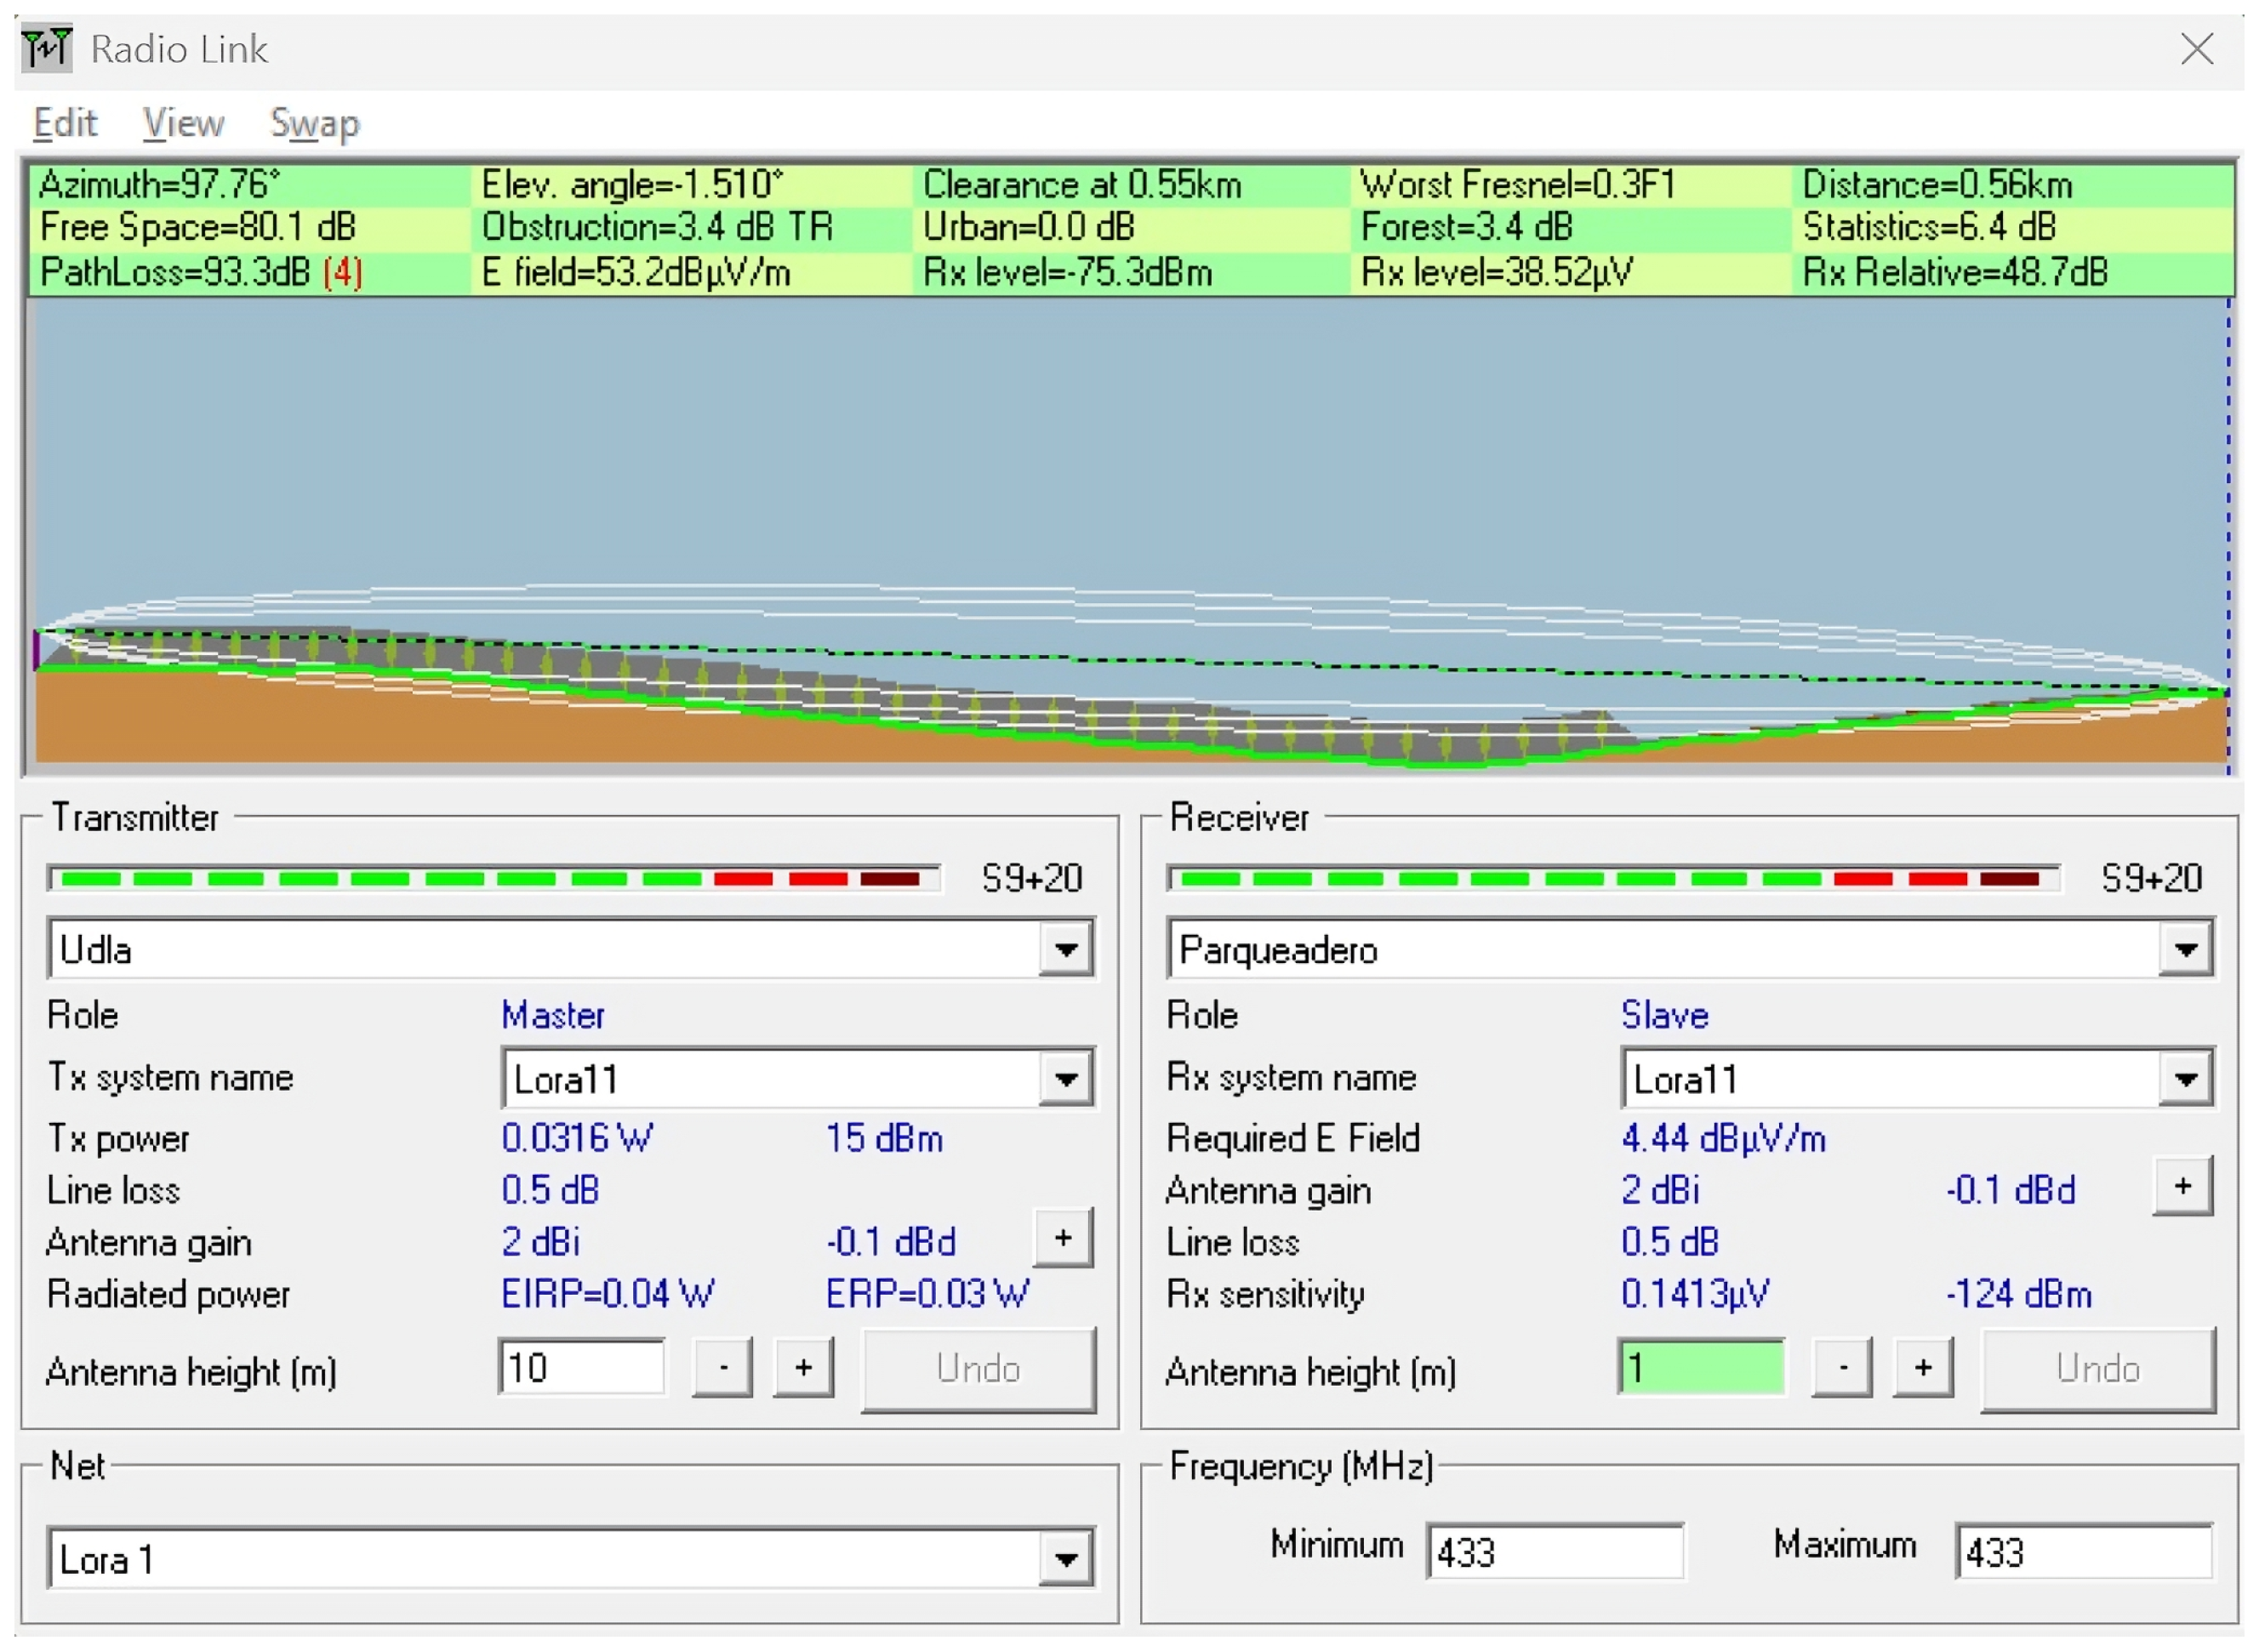Open the Tx system name Lora11 dropdown
The image size is (2259, 1652).
(x=1065, y=1078)
